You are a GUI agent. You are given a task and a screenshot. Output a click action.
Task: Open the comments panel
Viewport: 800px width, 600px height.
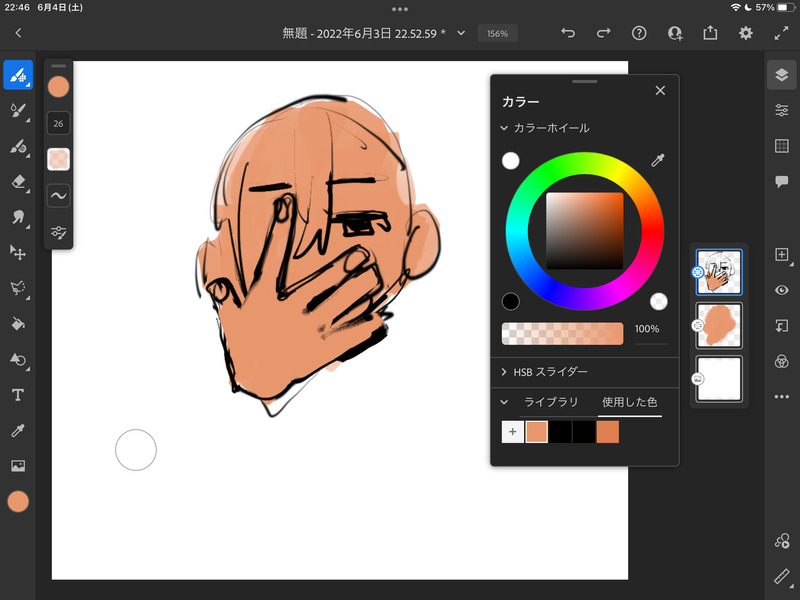pos(782,182)
